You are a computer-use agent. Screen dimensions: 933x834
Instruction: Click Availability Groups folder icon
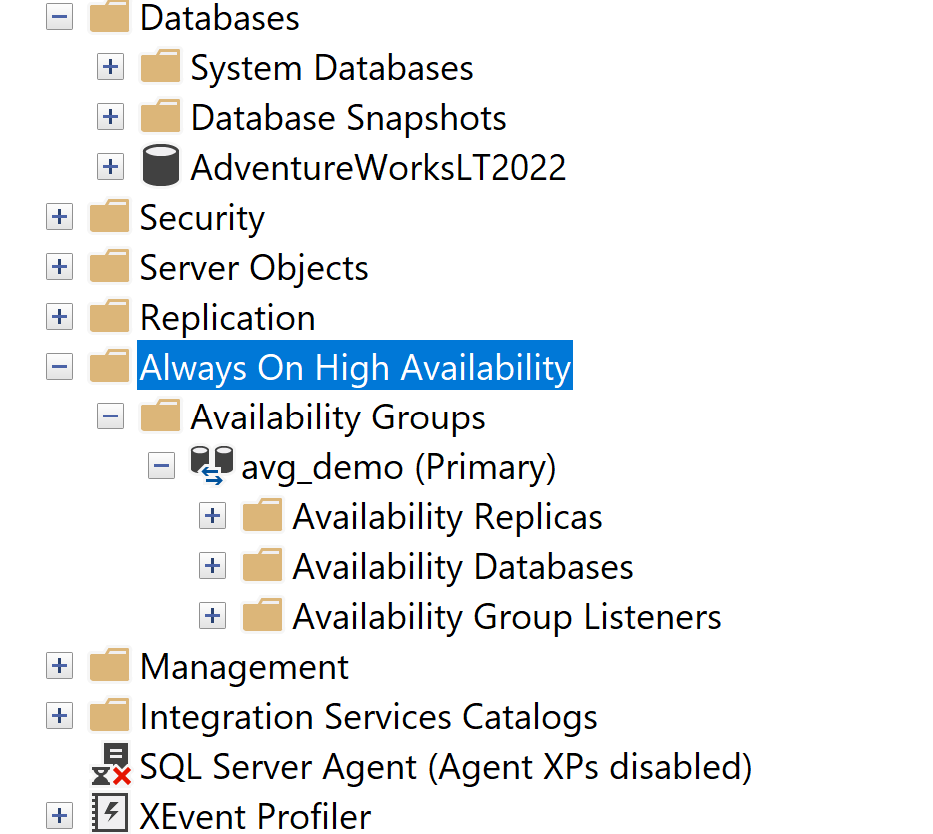[x=161, y=415]
